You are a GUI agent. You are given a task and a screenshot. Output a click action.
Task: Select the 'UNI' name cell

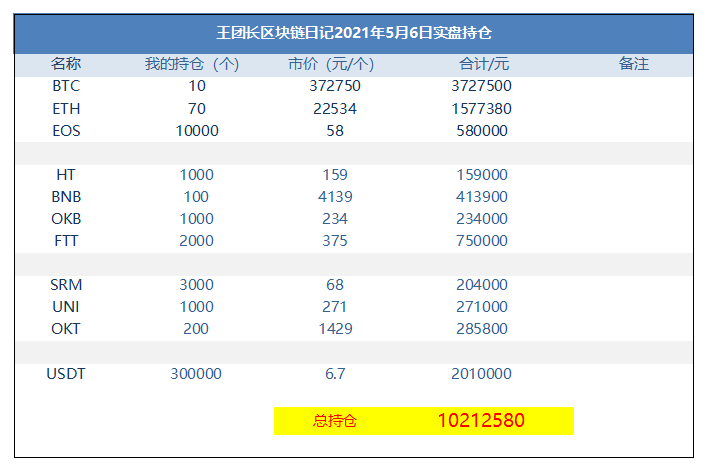pyautogui.click(x=66, y=306)
